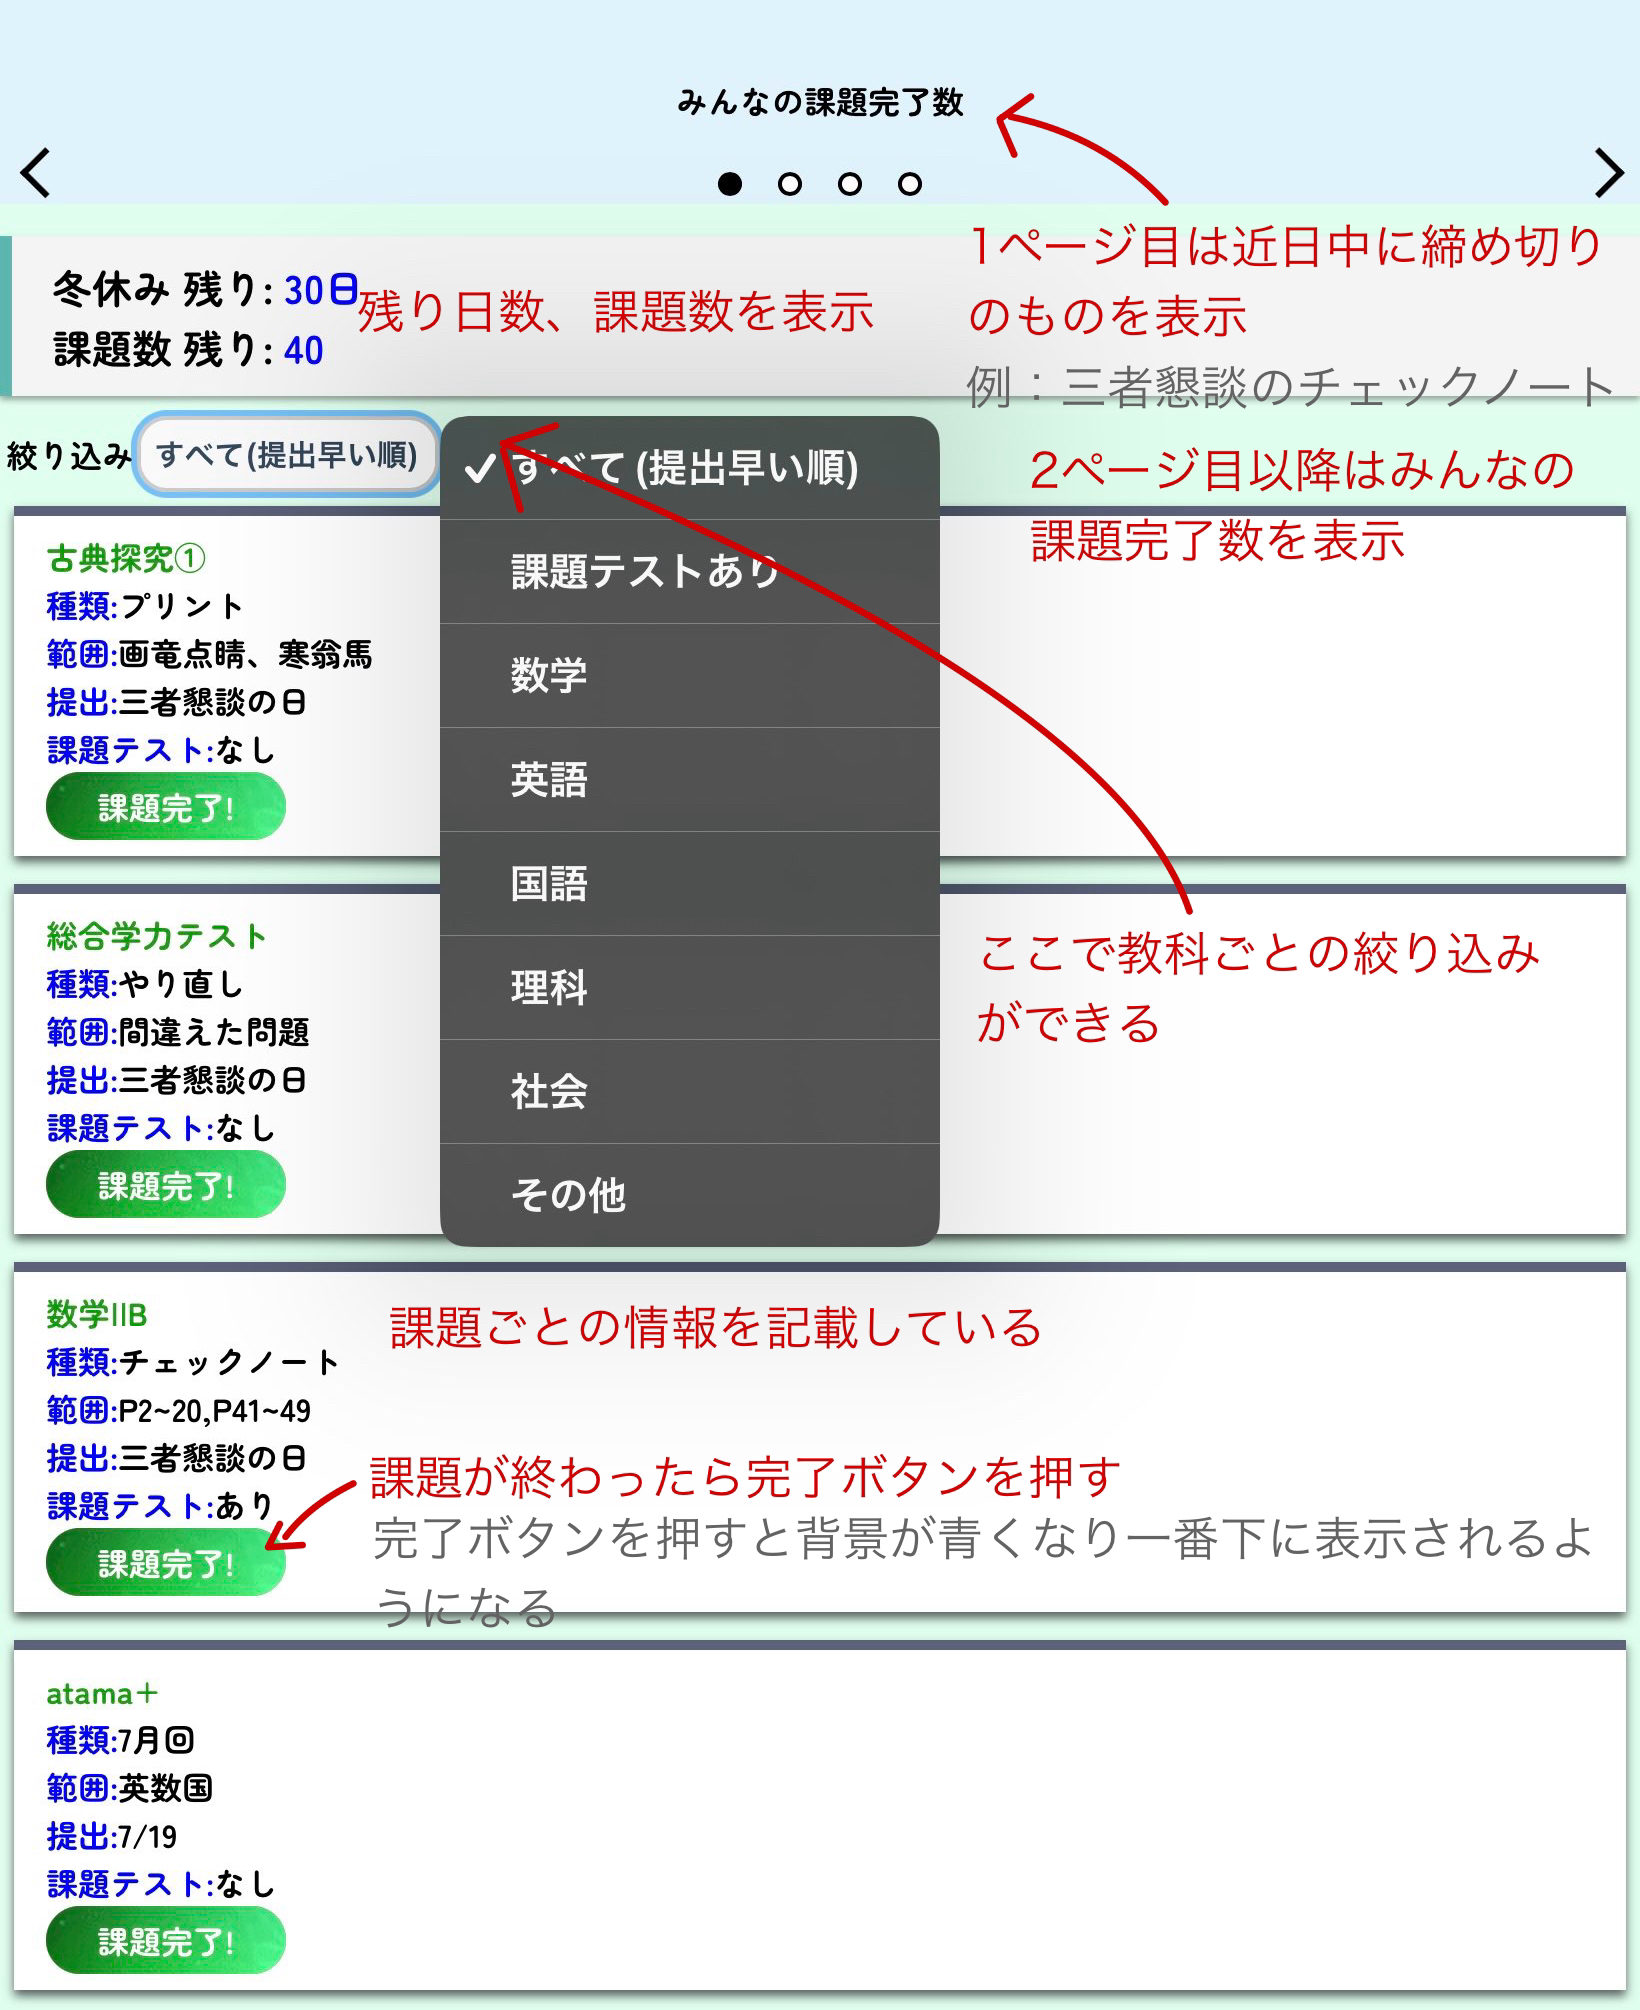Image resolution: width=1640 pixels, height=2010 pixels.
Task: Click the atama+ card title
Action: 103,1693
